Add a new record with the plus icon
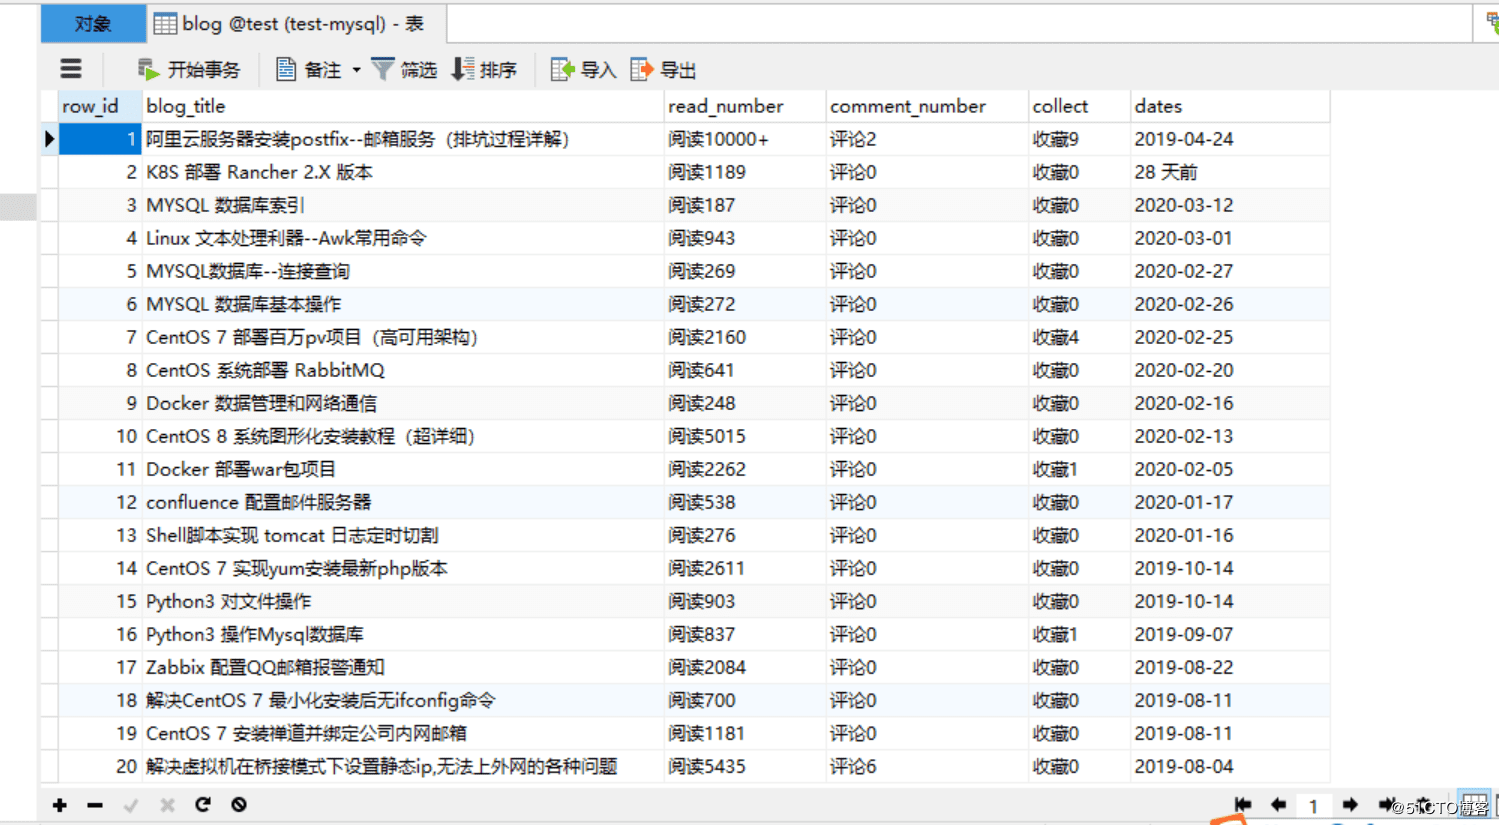The image size is (1499, 825). click(59, 805)
